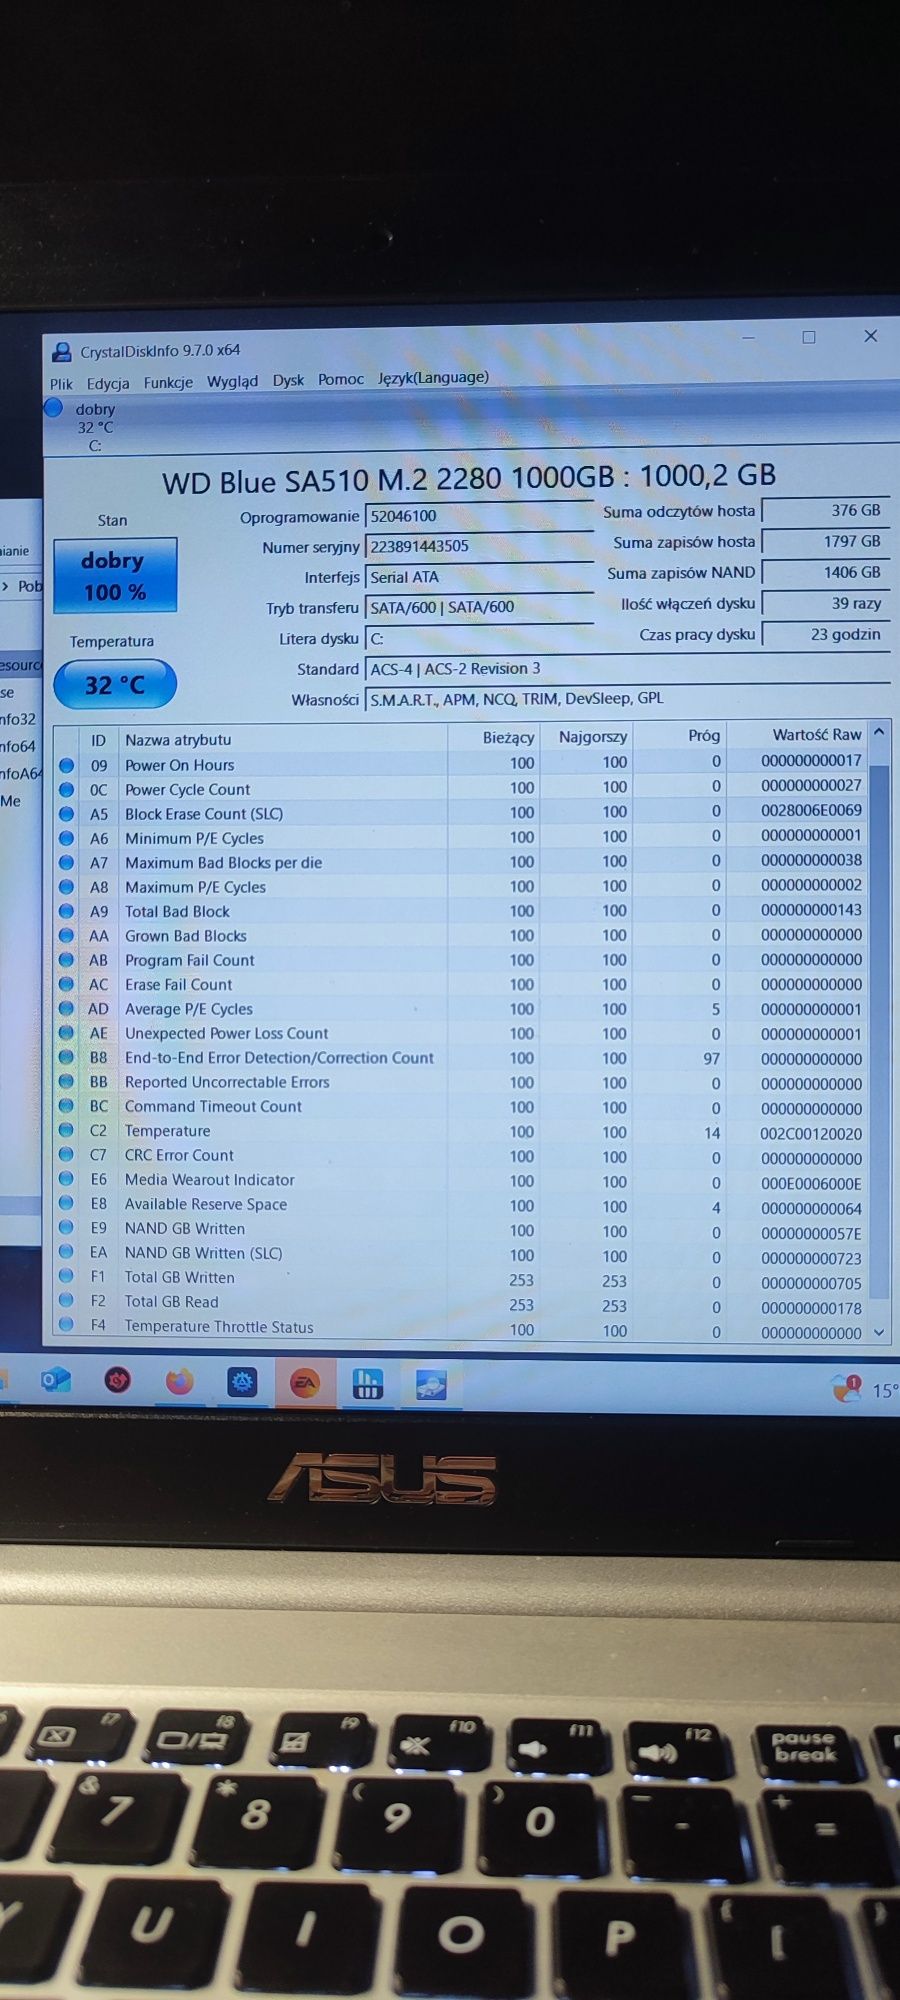Click the raw value 000E0006000E

coord(811,1184)
